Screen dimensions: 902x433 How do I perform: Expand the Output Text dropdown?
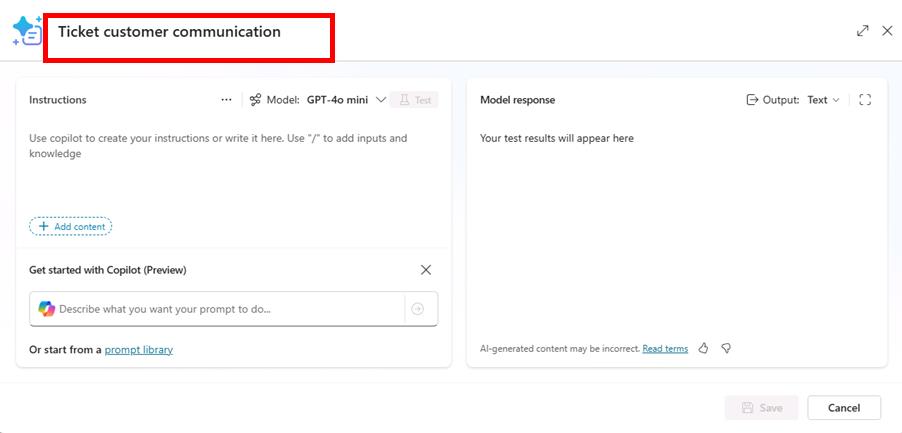[x=823, y=100]
